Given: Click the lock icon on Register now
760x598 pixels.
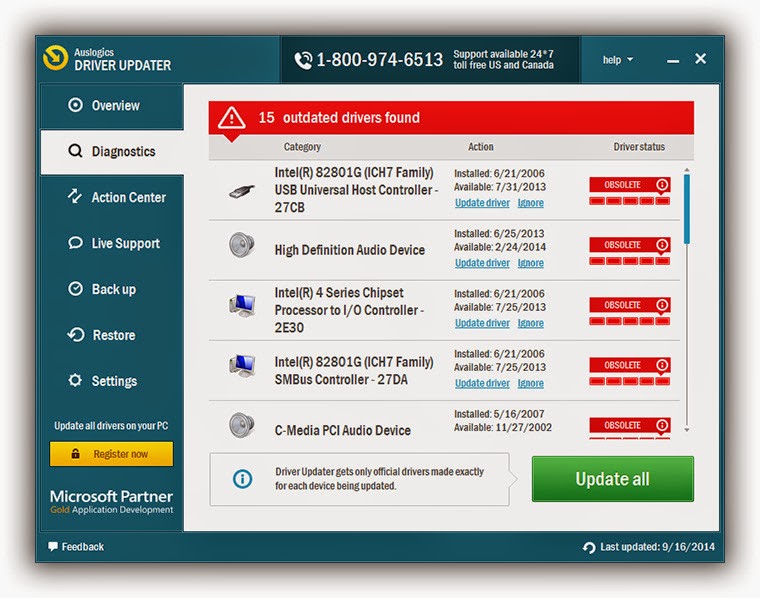Looking at the screenshot, I should (x=75, y=454).
